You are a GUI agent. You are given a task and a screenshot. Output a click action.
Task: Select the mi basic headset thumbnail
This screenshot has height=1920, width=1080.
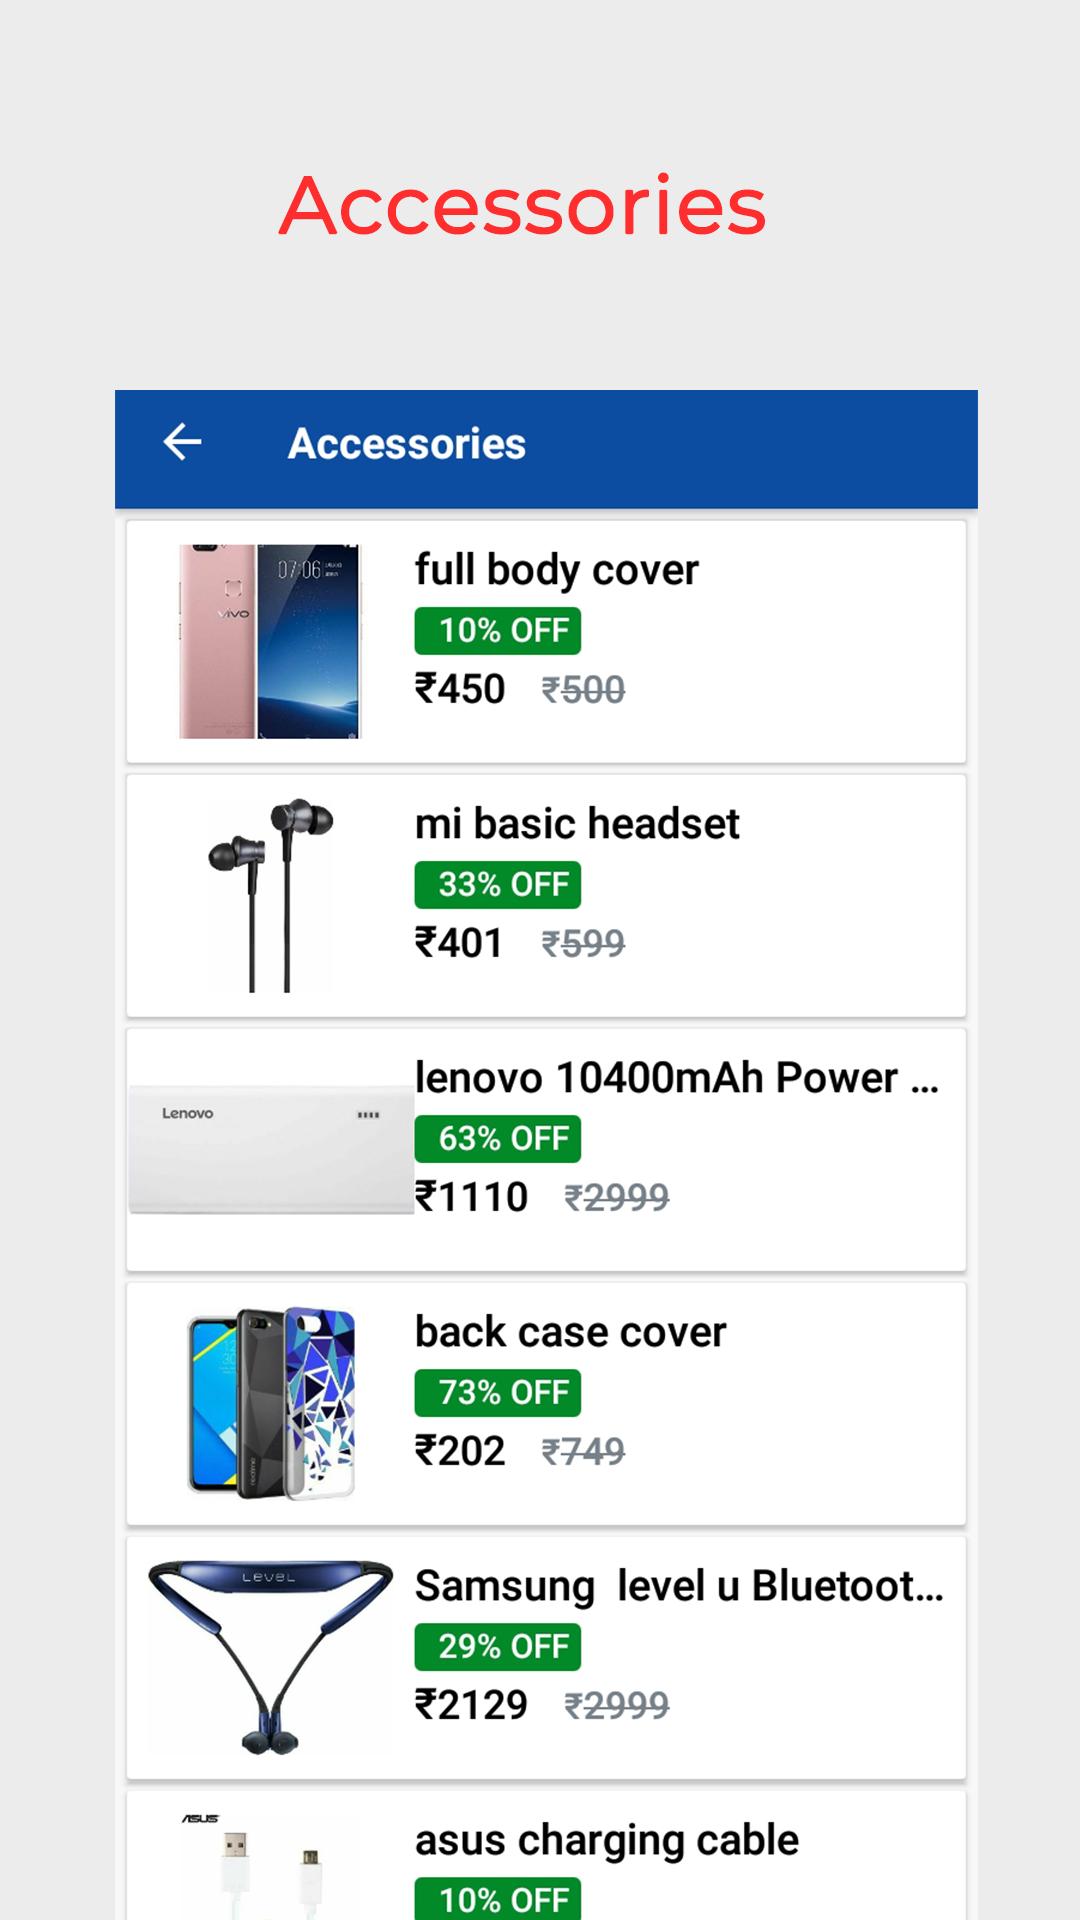tap(270, 895)
